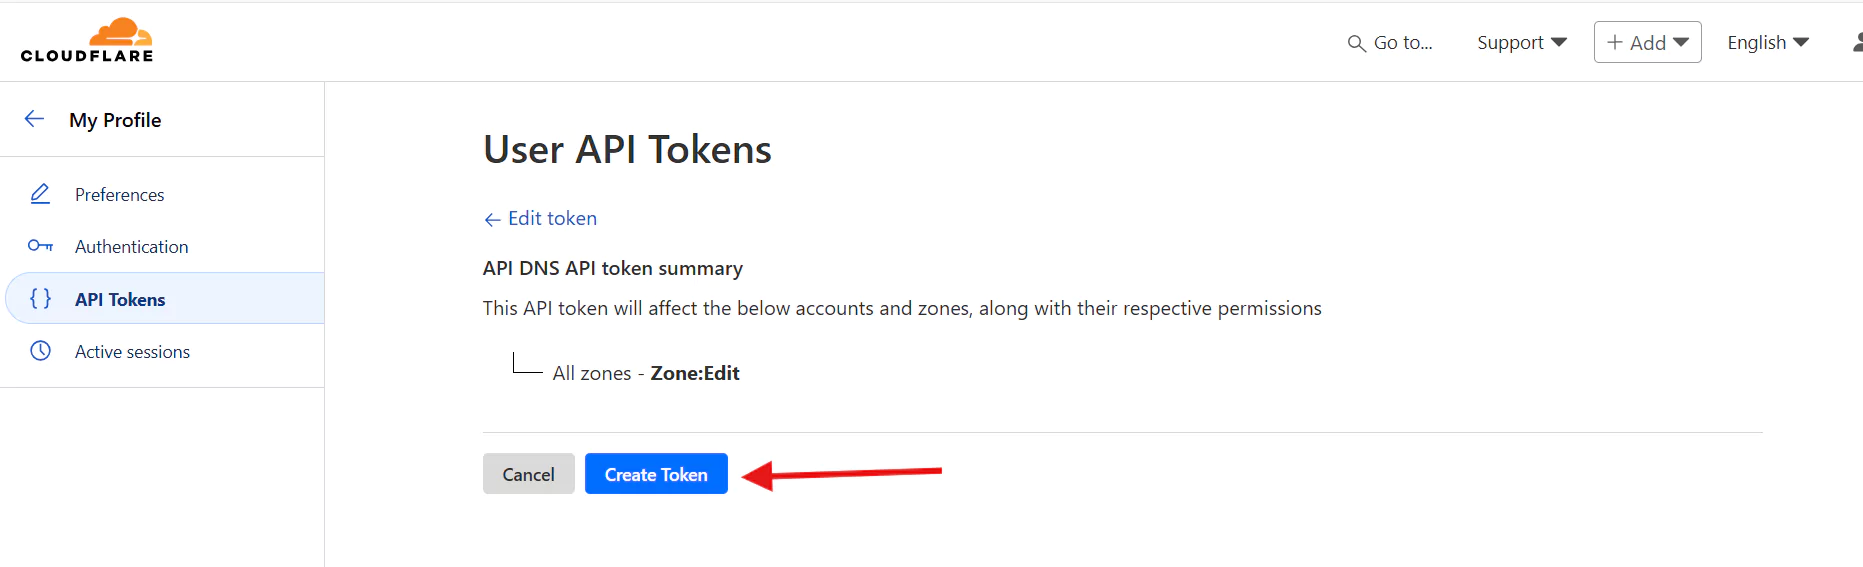Open Active sessions page
1863x567 pixels.
click(132, 351)
